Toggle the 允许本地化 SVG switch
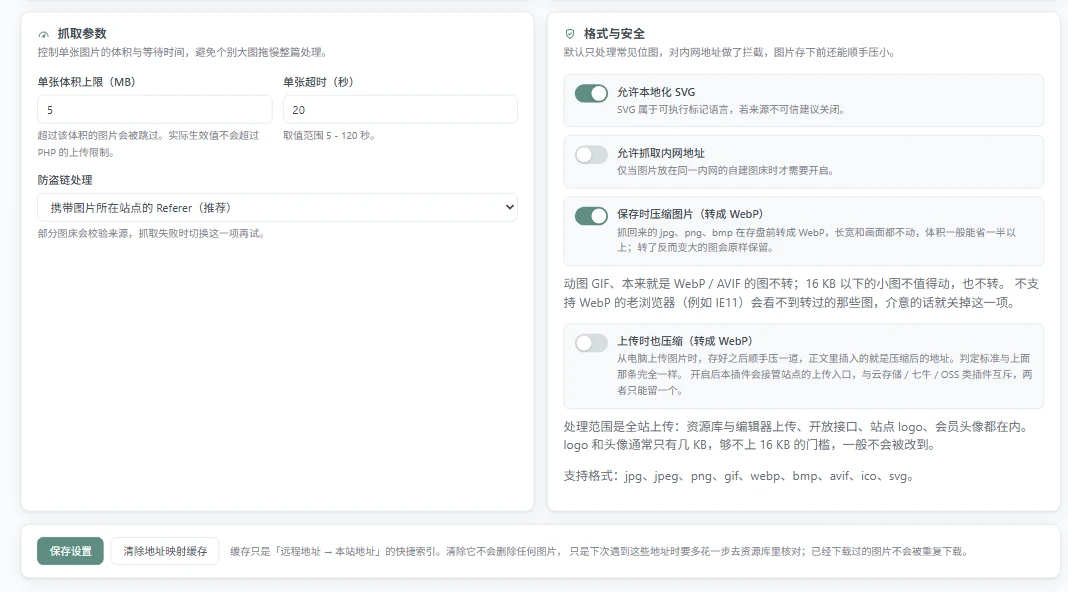1068x592 pixels. pos(591,93)
